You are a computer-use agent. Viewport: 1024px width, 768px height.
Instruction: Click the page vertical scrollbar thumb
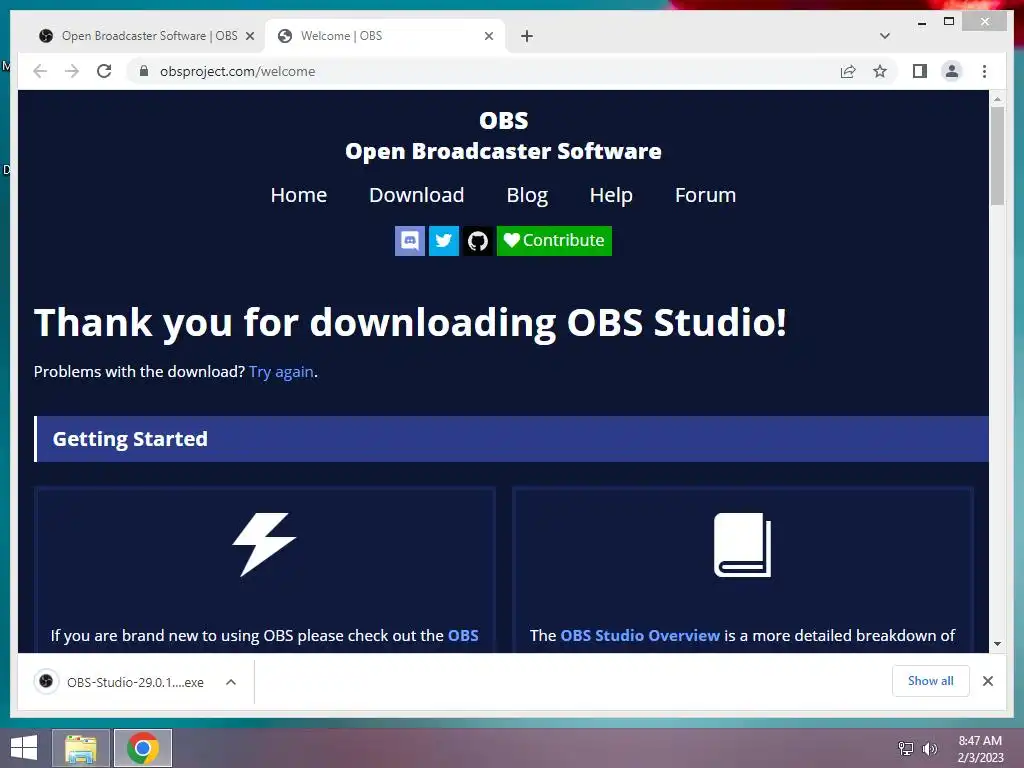click(997, 155)
